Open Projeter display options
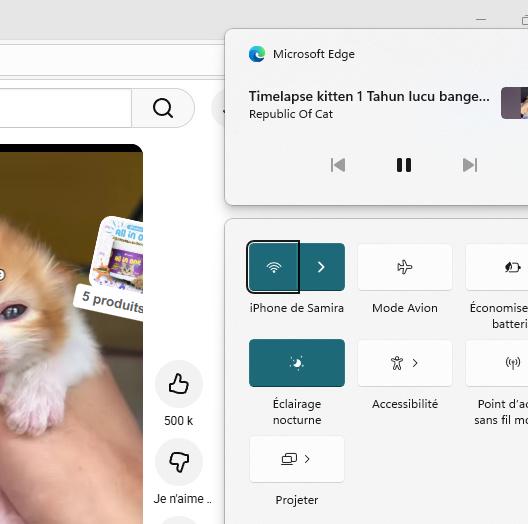 pos(297,459)
